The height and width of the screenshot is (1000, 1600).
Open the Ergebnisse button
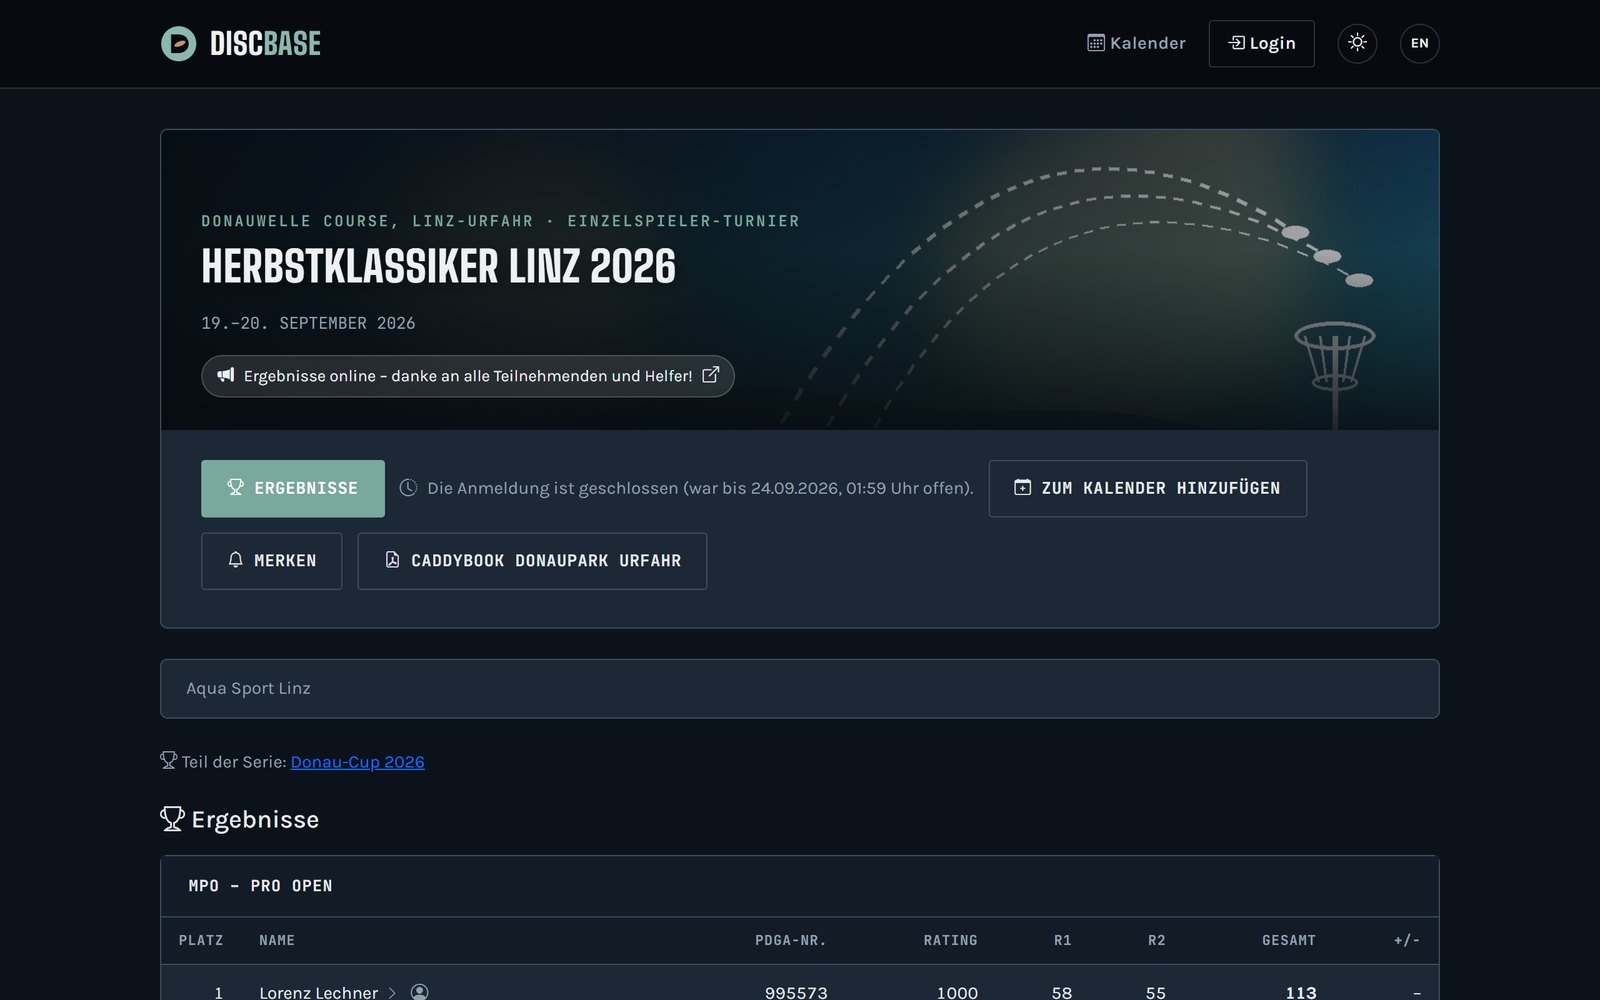click(293, 488)
